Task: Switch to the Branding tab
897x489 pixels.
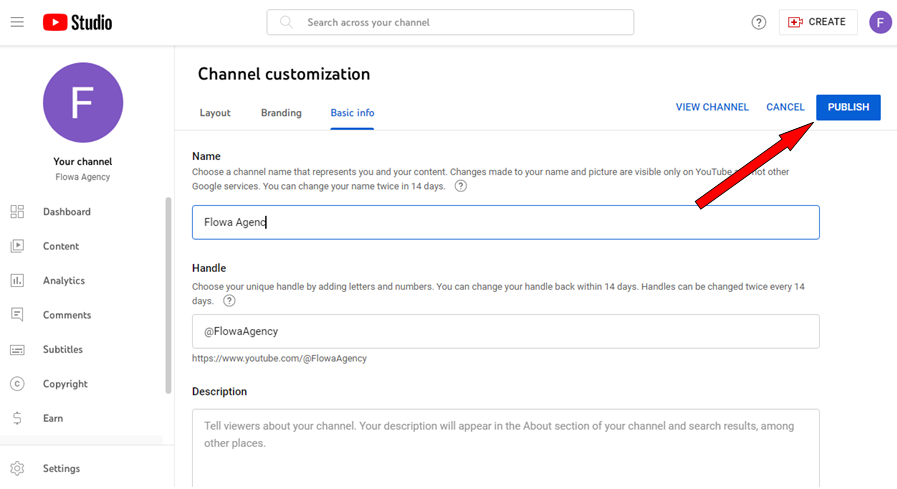Action: click(281, 113)
